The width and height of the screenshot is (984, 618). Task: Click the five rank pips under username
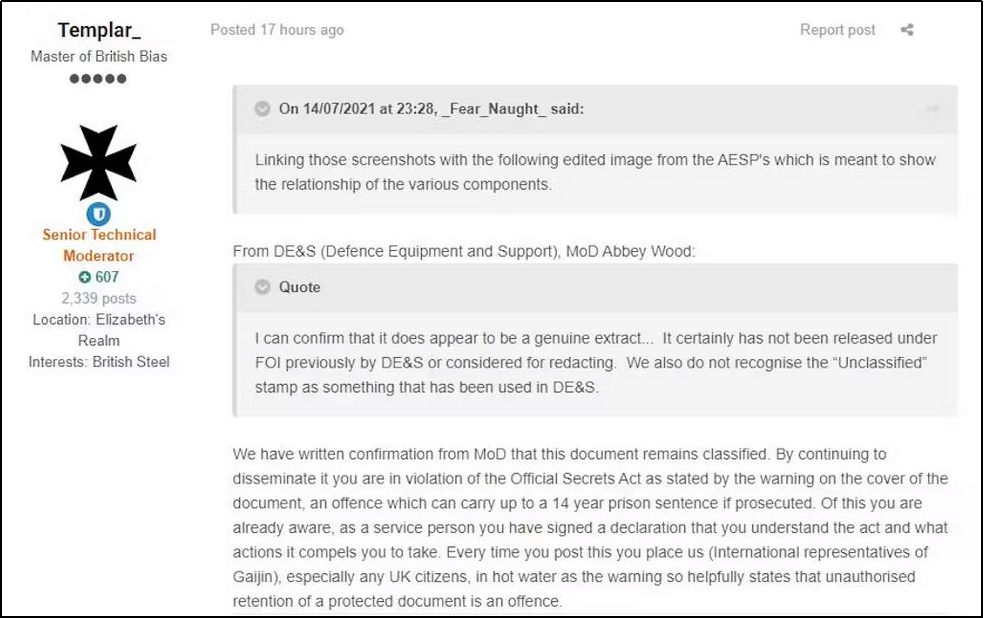click(98, 78)
